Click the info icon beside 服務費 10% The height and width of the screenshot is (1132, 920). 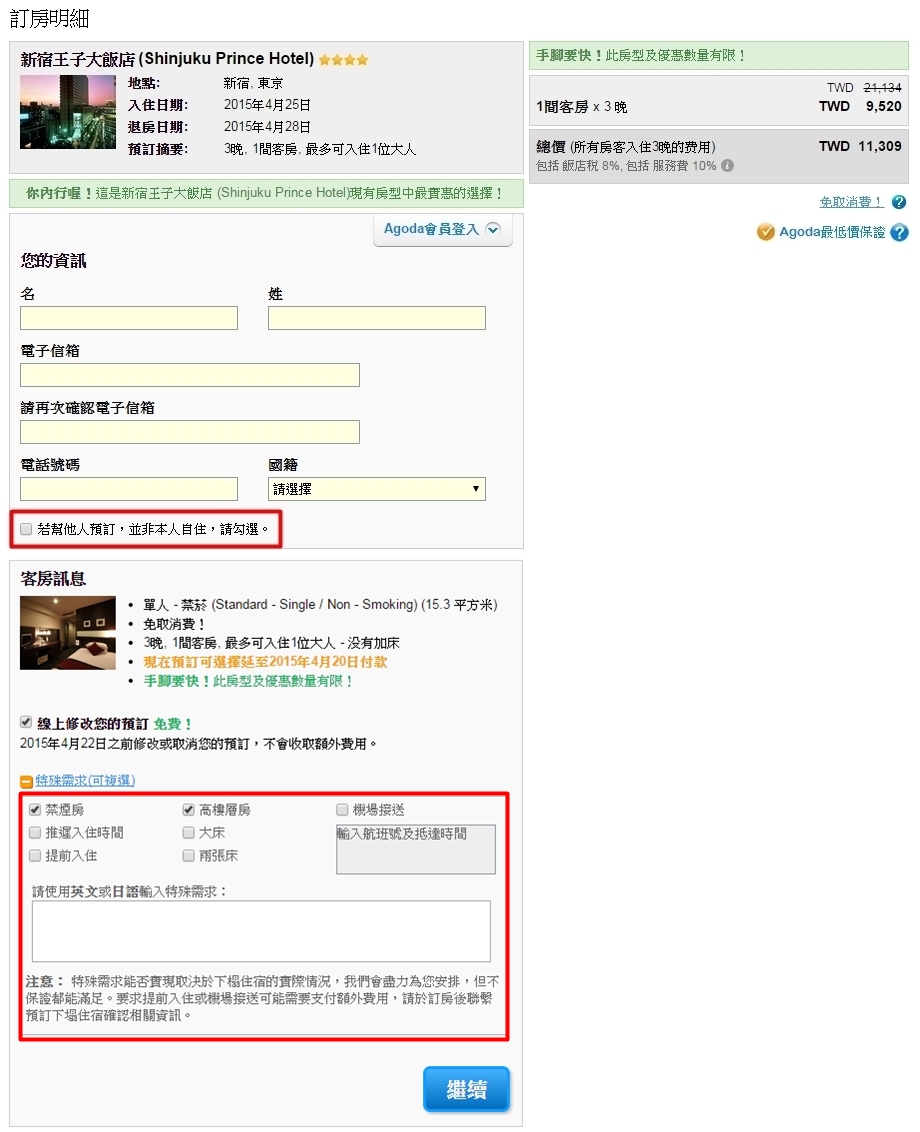(x=727, y=166)
